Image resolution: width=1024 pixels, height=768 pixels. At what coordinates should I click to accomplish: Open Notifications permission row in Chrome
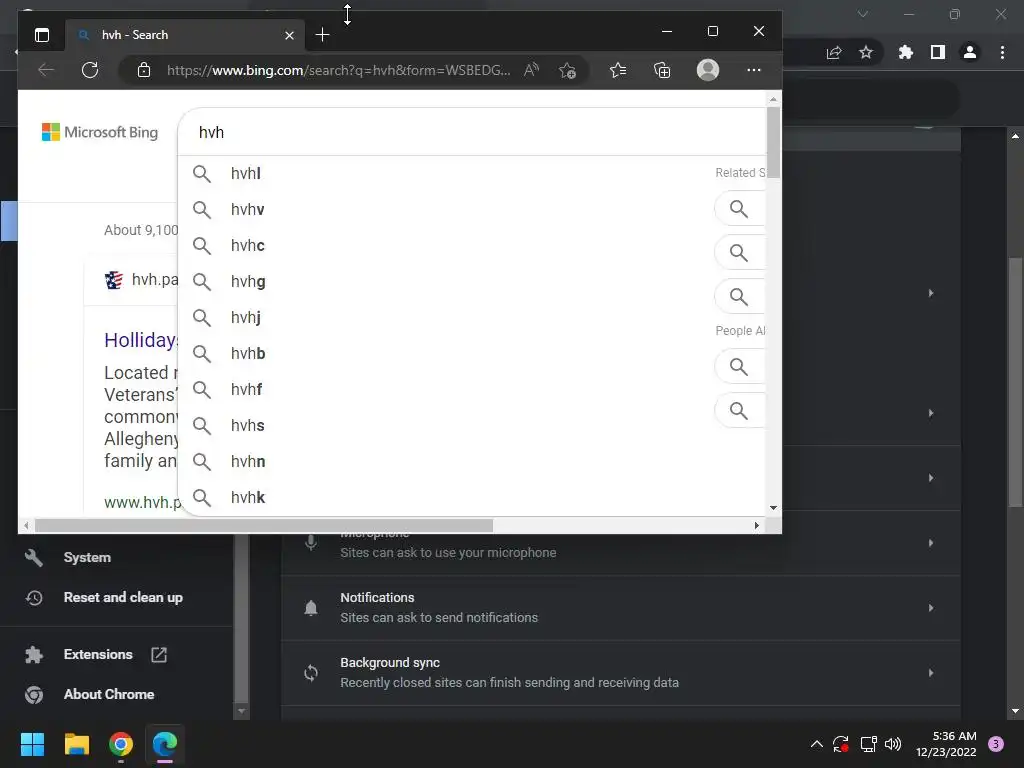click(x=620, y=608)
